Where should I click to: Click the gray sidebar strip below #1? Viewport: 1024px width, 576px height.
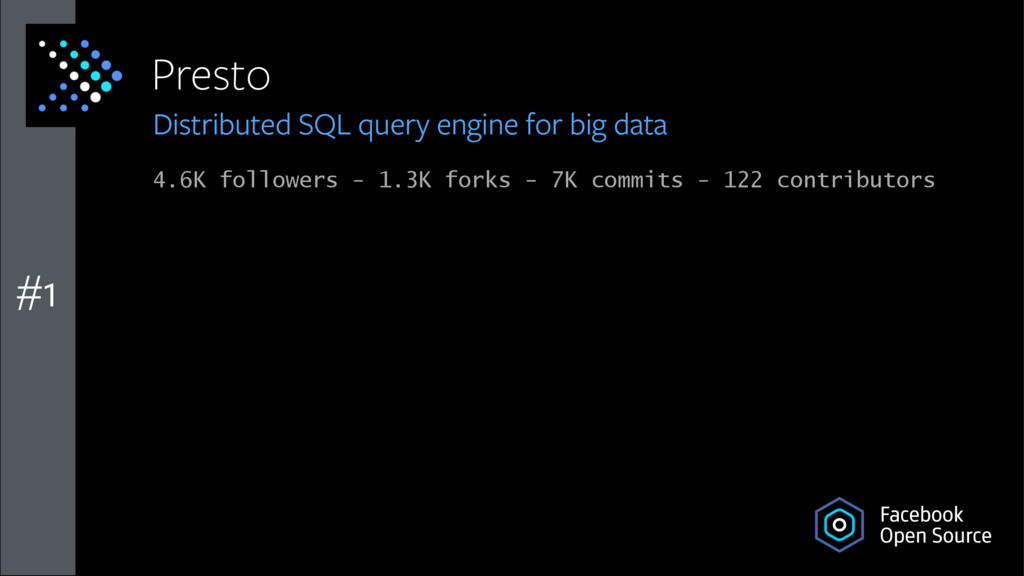pos(38,444)
